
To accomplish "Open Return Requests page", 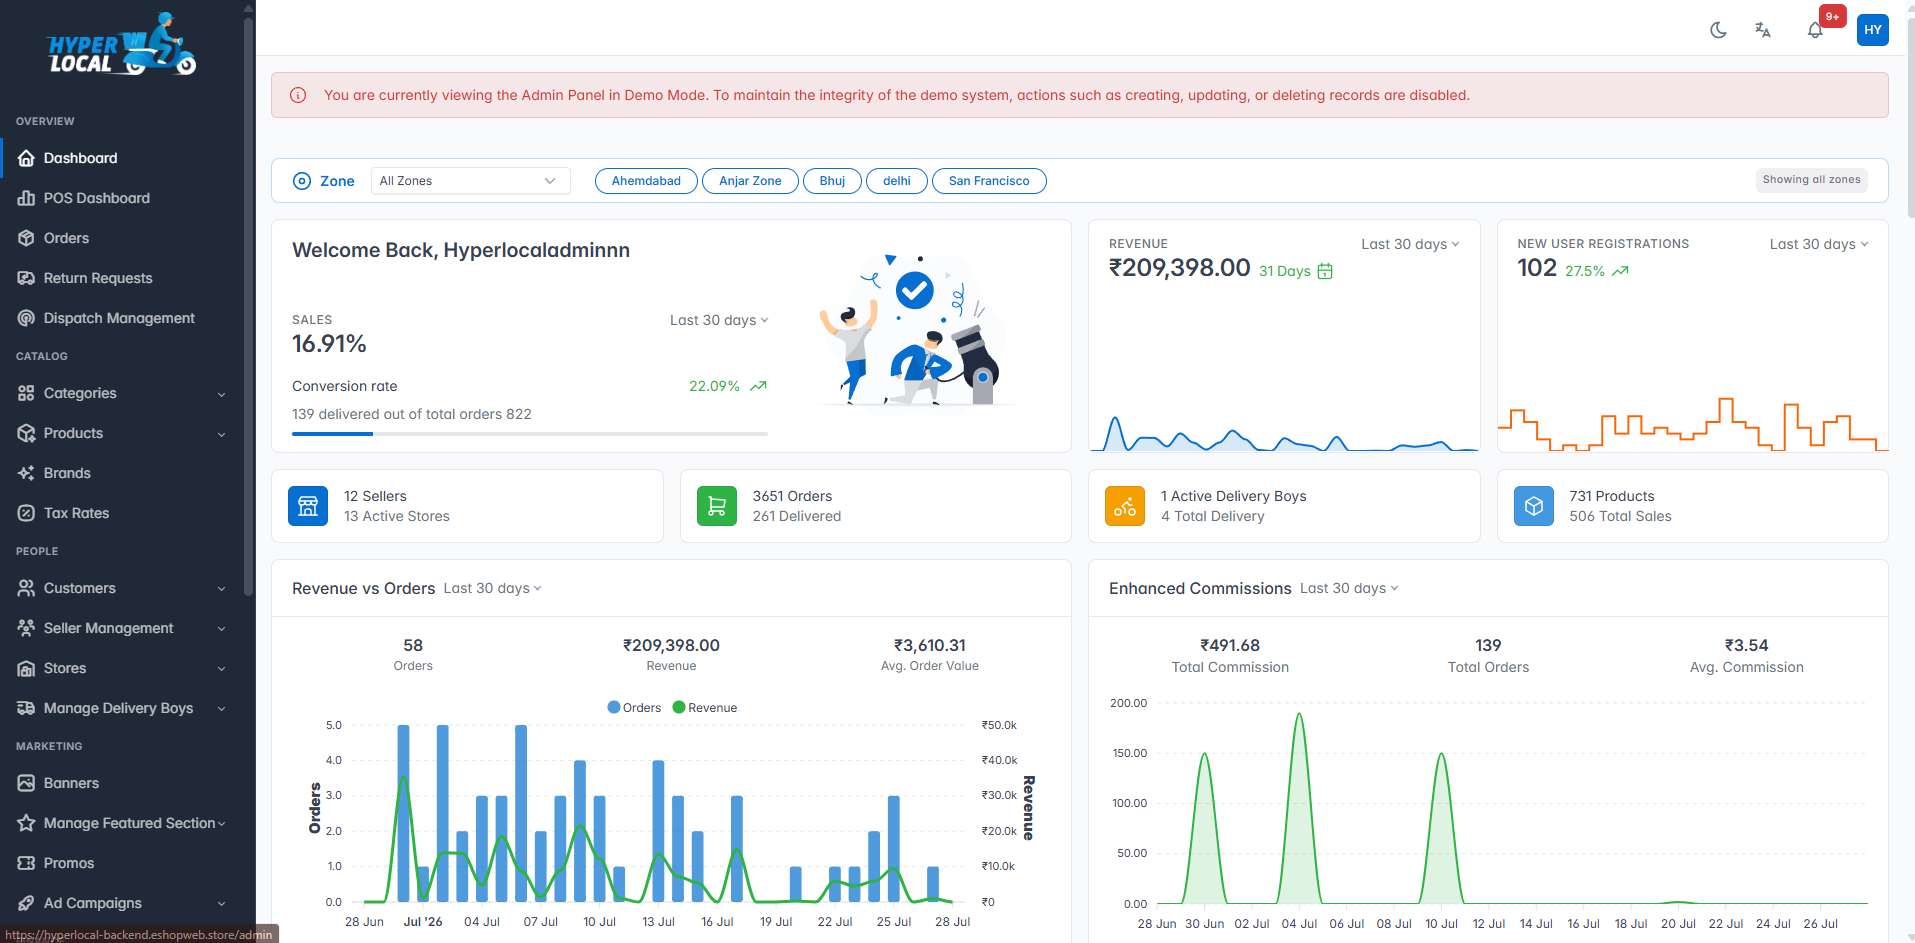I will [x=122, y=278].
